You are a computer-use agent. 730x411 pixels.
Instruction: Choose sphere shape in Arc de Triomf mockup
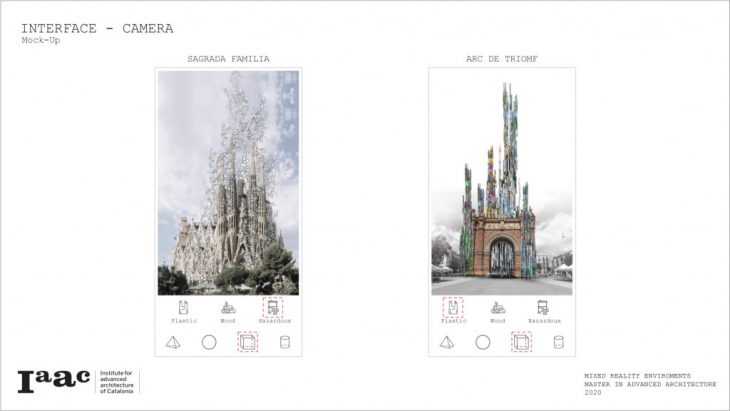(483, 342)
